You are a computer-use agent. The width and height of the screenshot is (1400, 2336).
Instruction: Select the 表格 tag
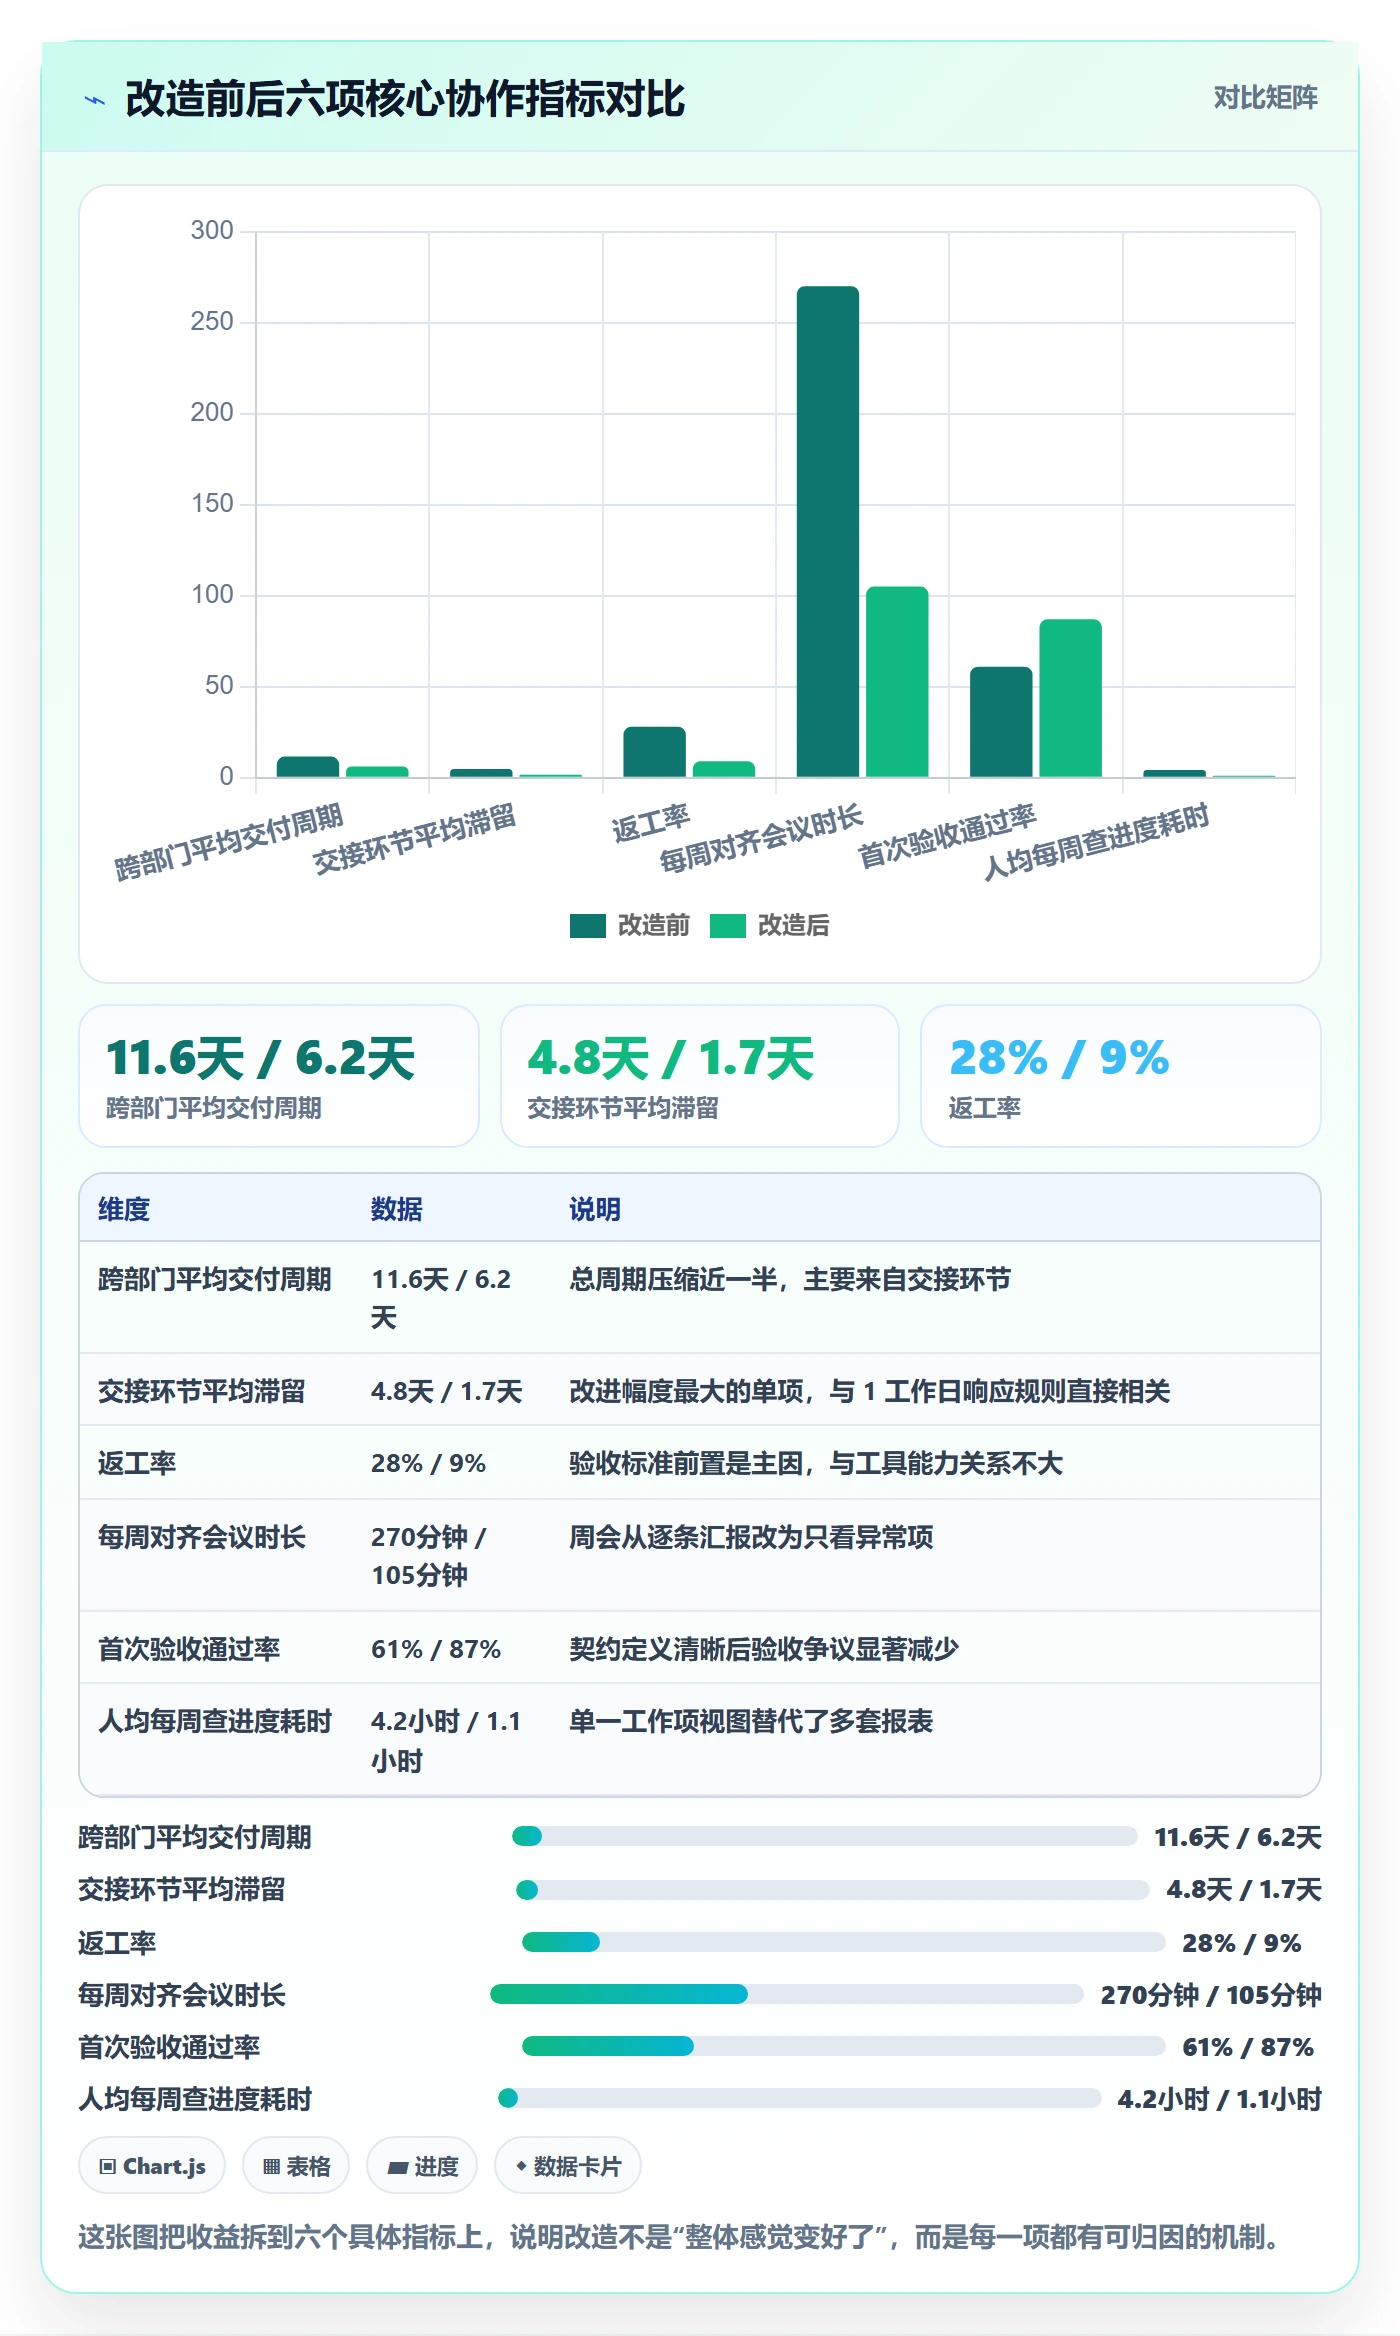[296, 2166]
